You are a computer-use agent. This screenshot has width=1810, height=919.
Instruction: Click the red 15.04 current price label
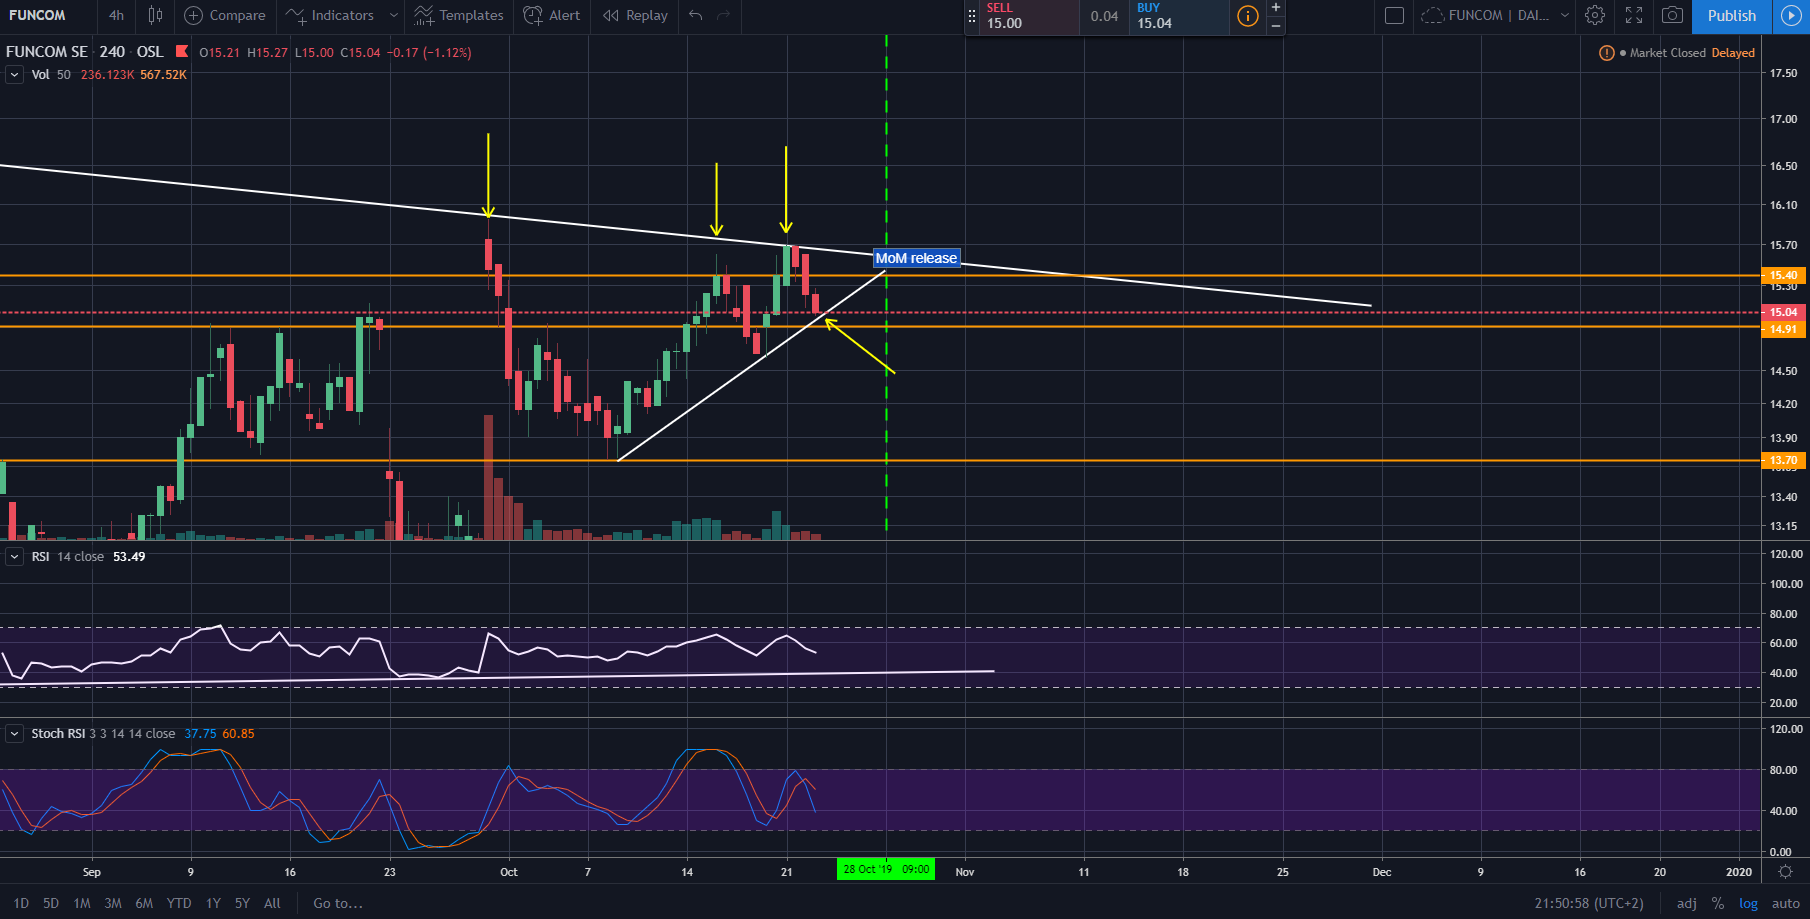tap(1784, 312)
